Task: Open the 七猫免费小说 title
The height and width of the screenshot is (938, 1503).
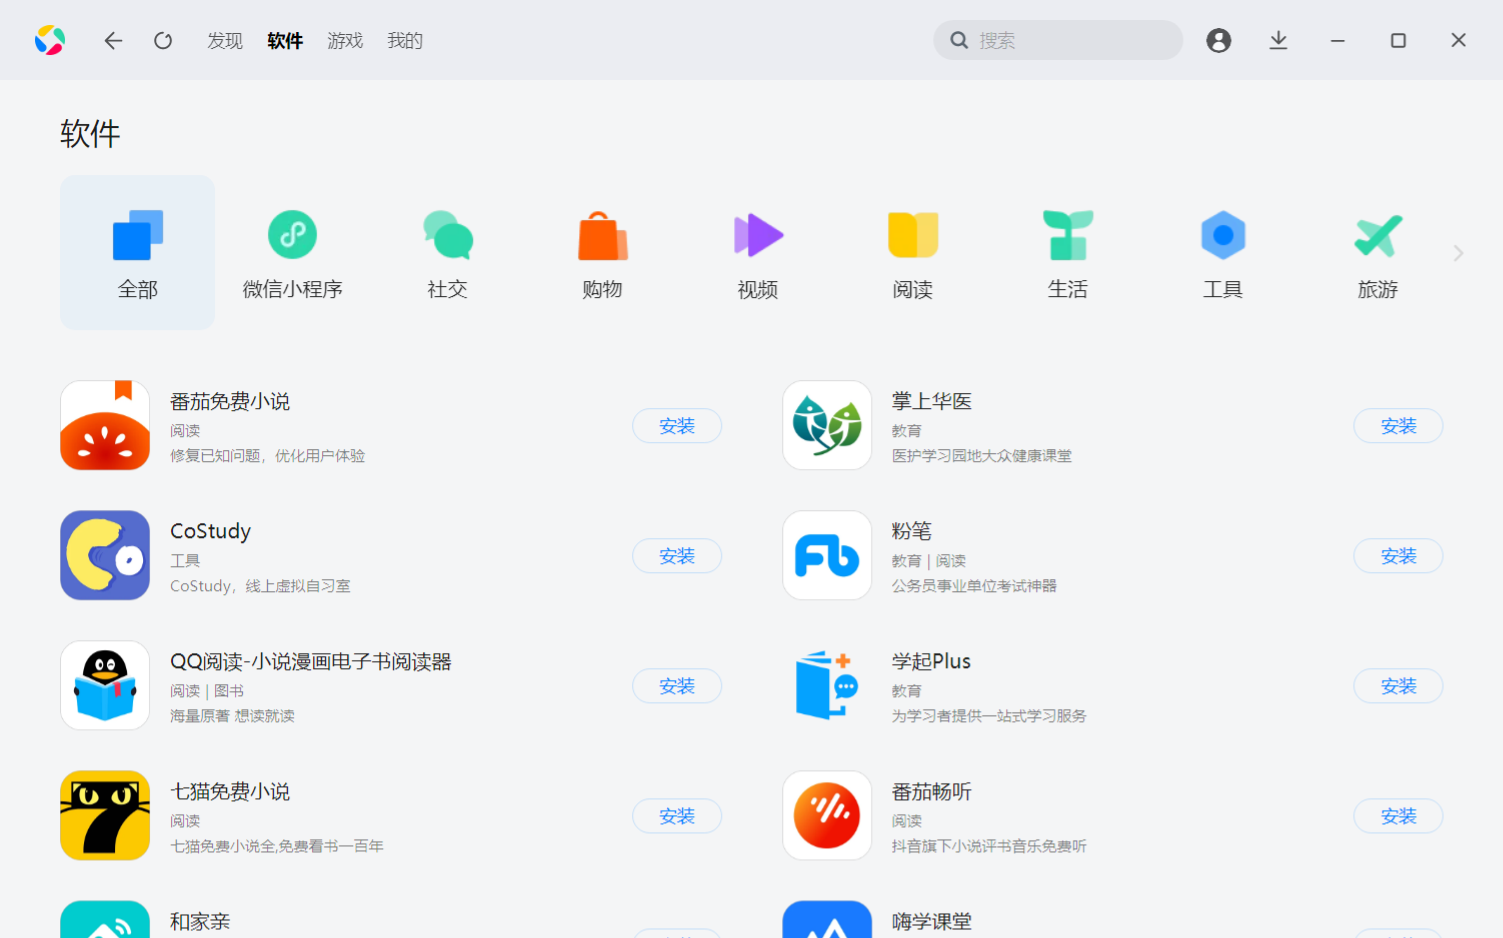Action: [230, 791]
